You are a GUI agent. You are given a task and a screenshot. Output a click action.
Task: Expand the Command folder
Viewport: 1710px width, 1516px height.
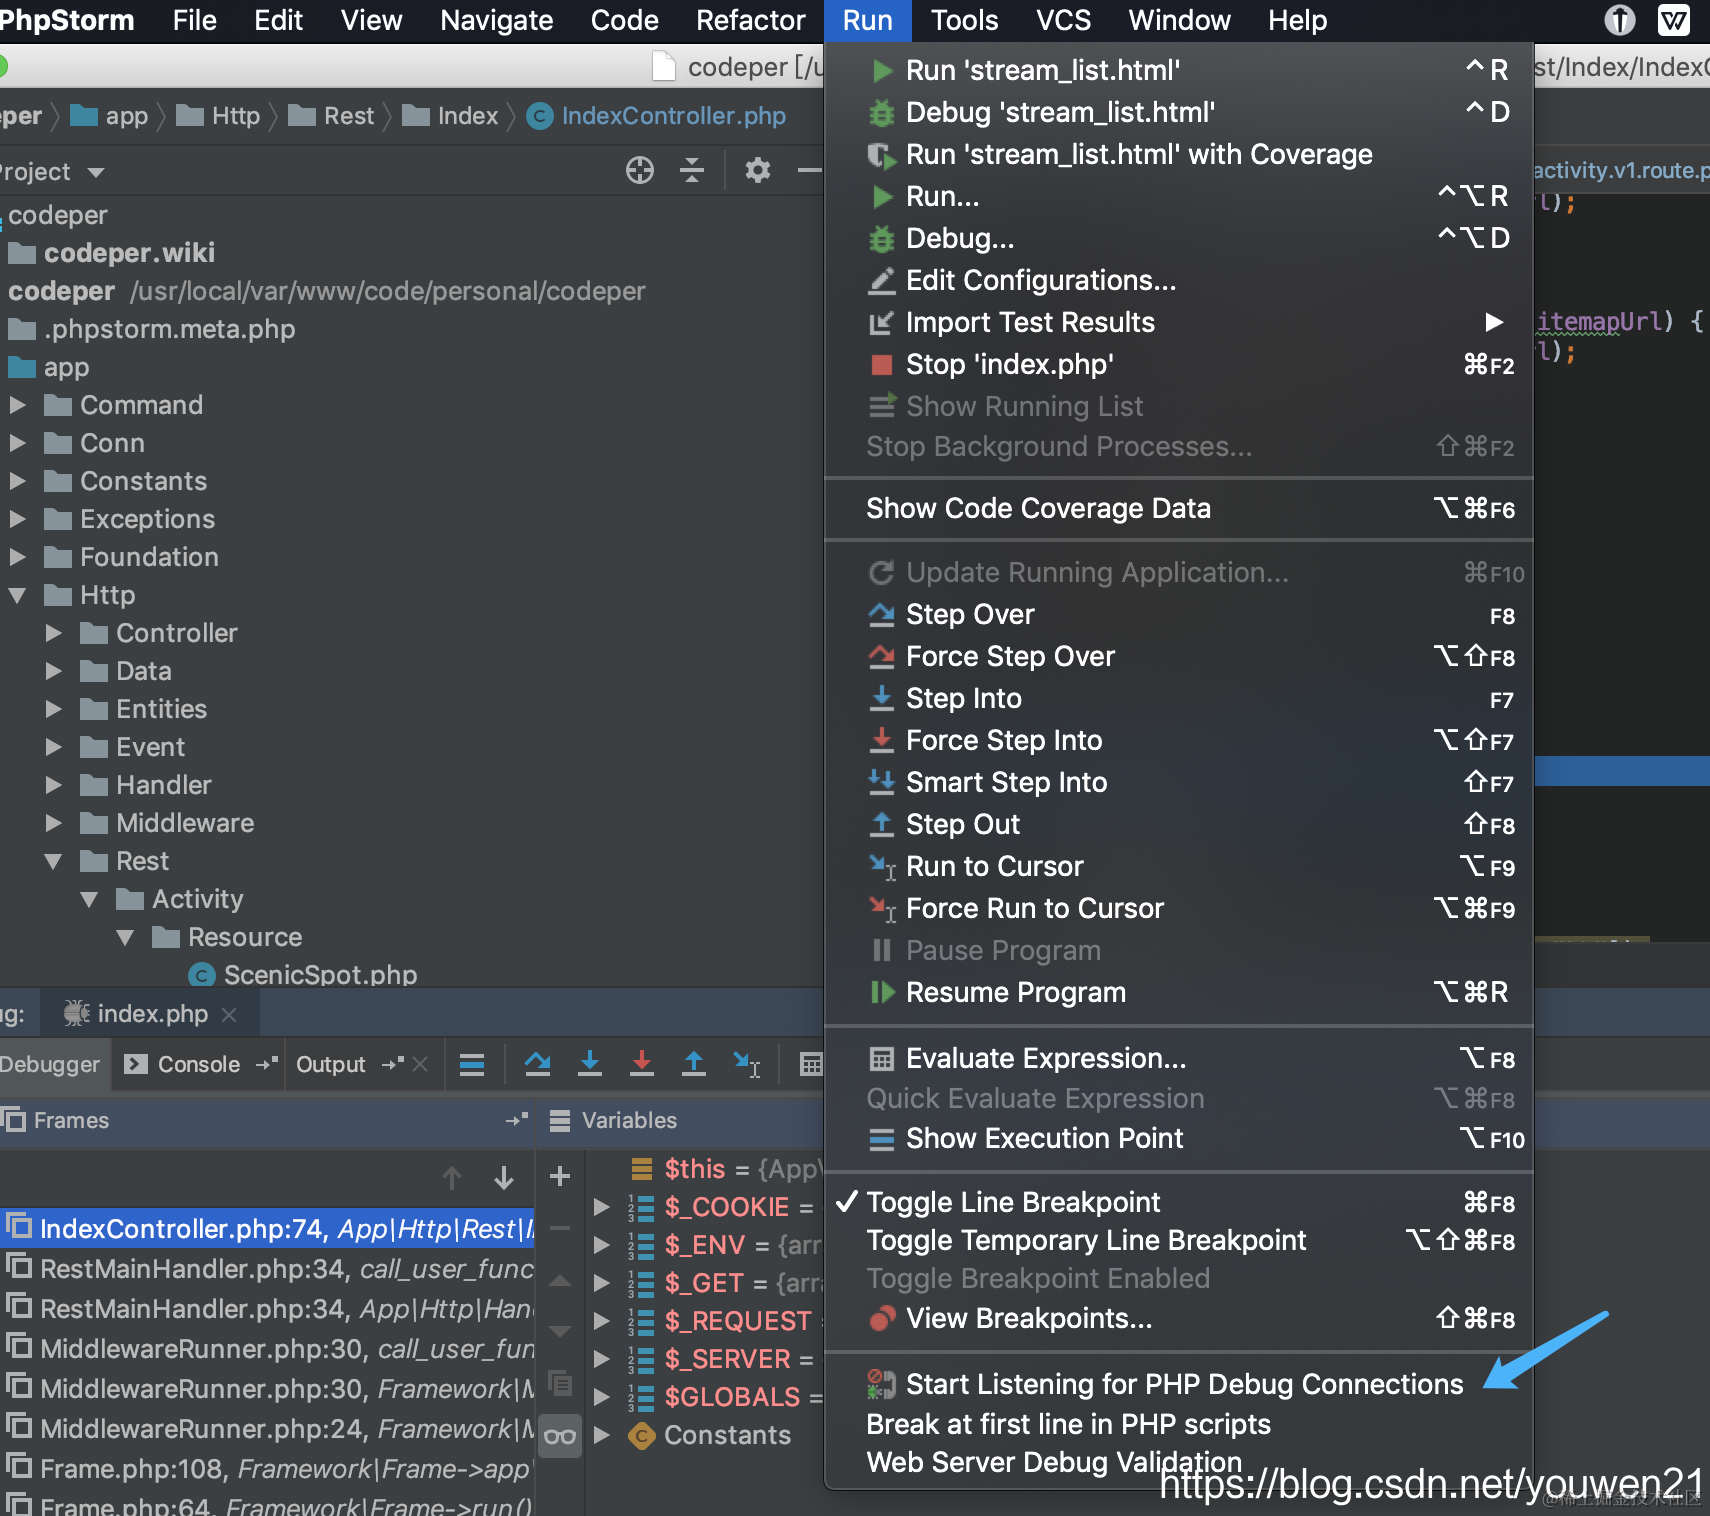tap(18, 405)
